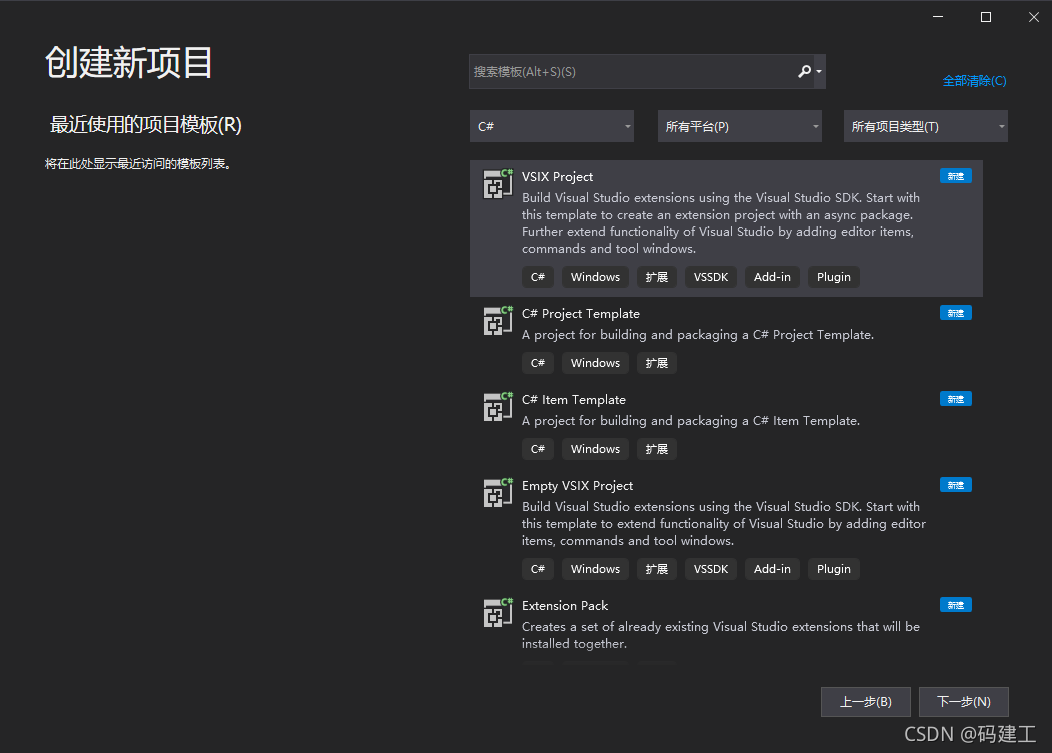1052x753 pixels.
Task: Click the C# tag under C# Project Template
Action: [x=537, y=362]
